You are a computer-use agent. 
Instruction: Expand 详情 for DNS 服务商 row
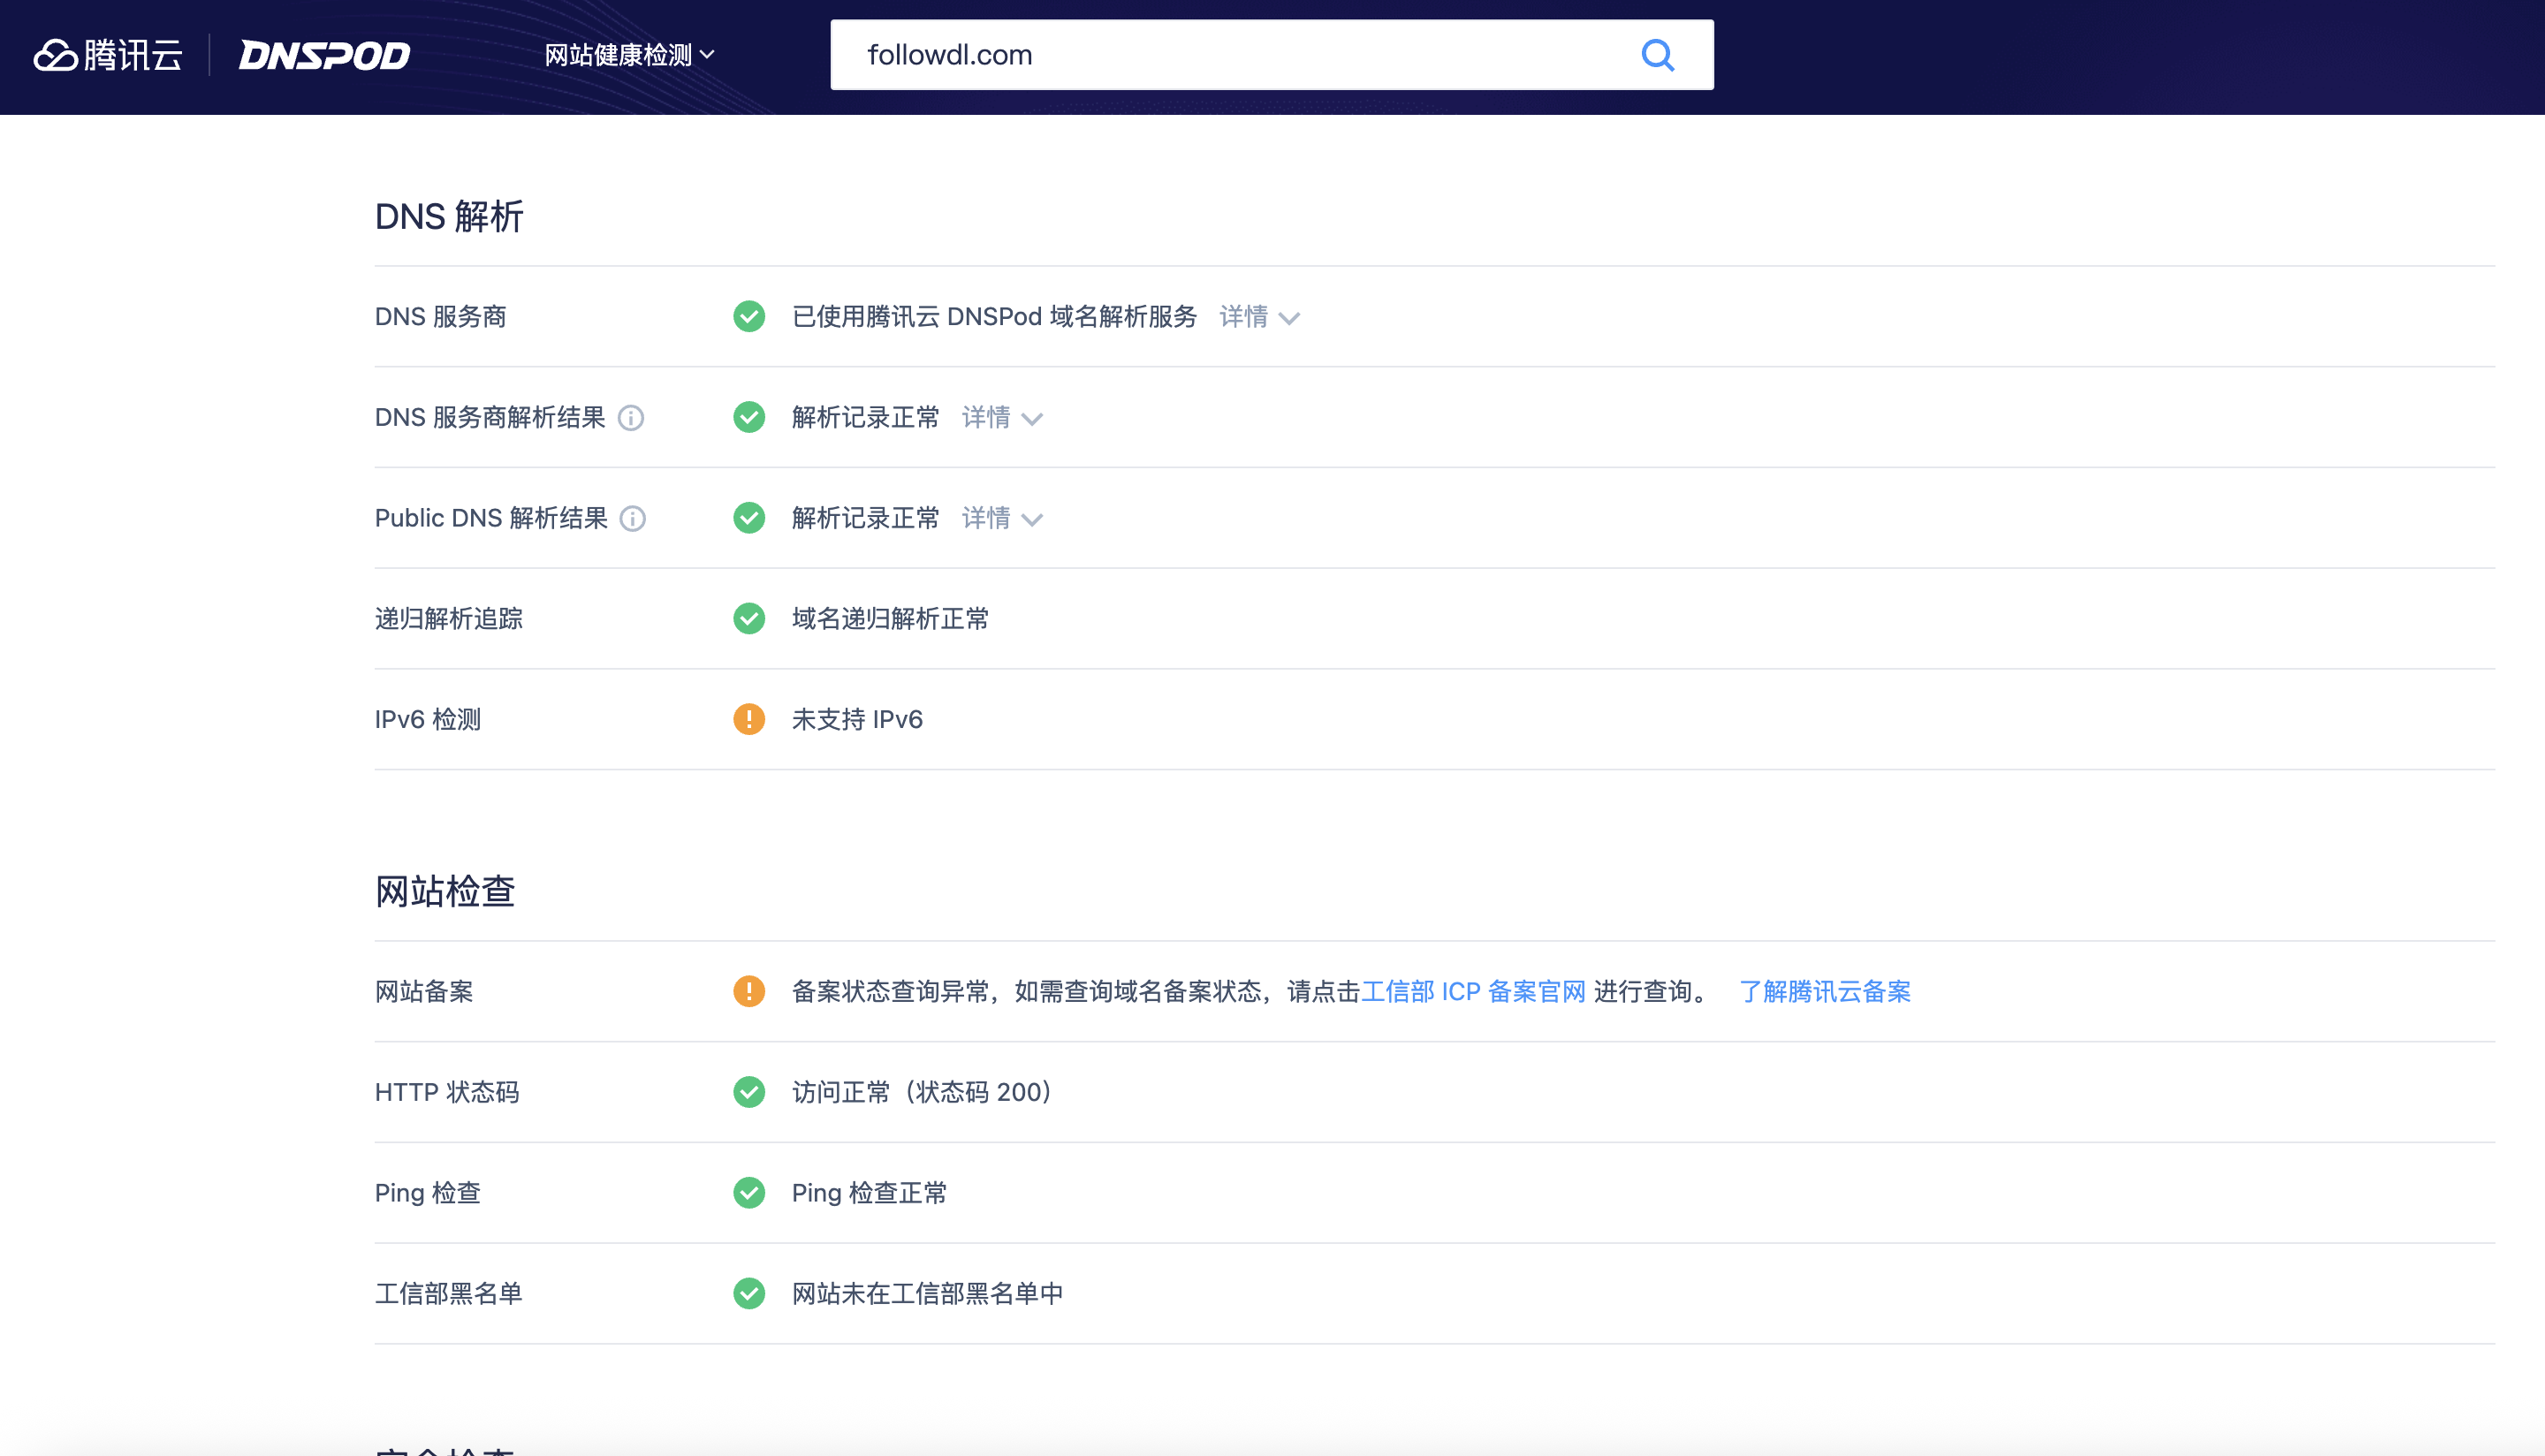[x=1259, y=317]
